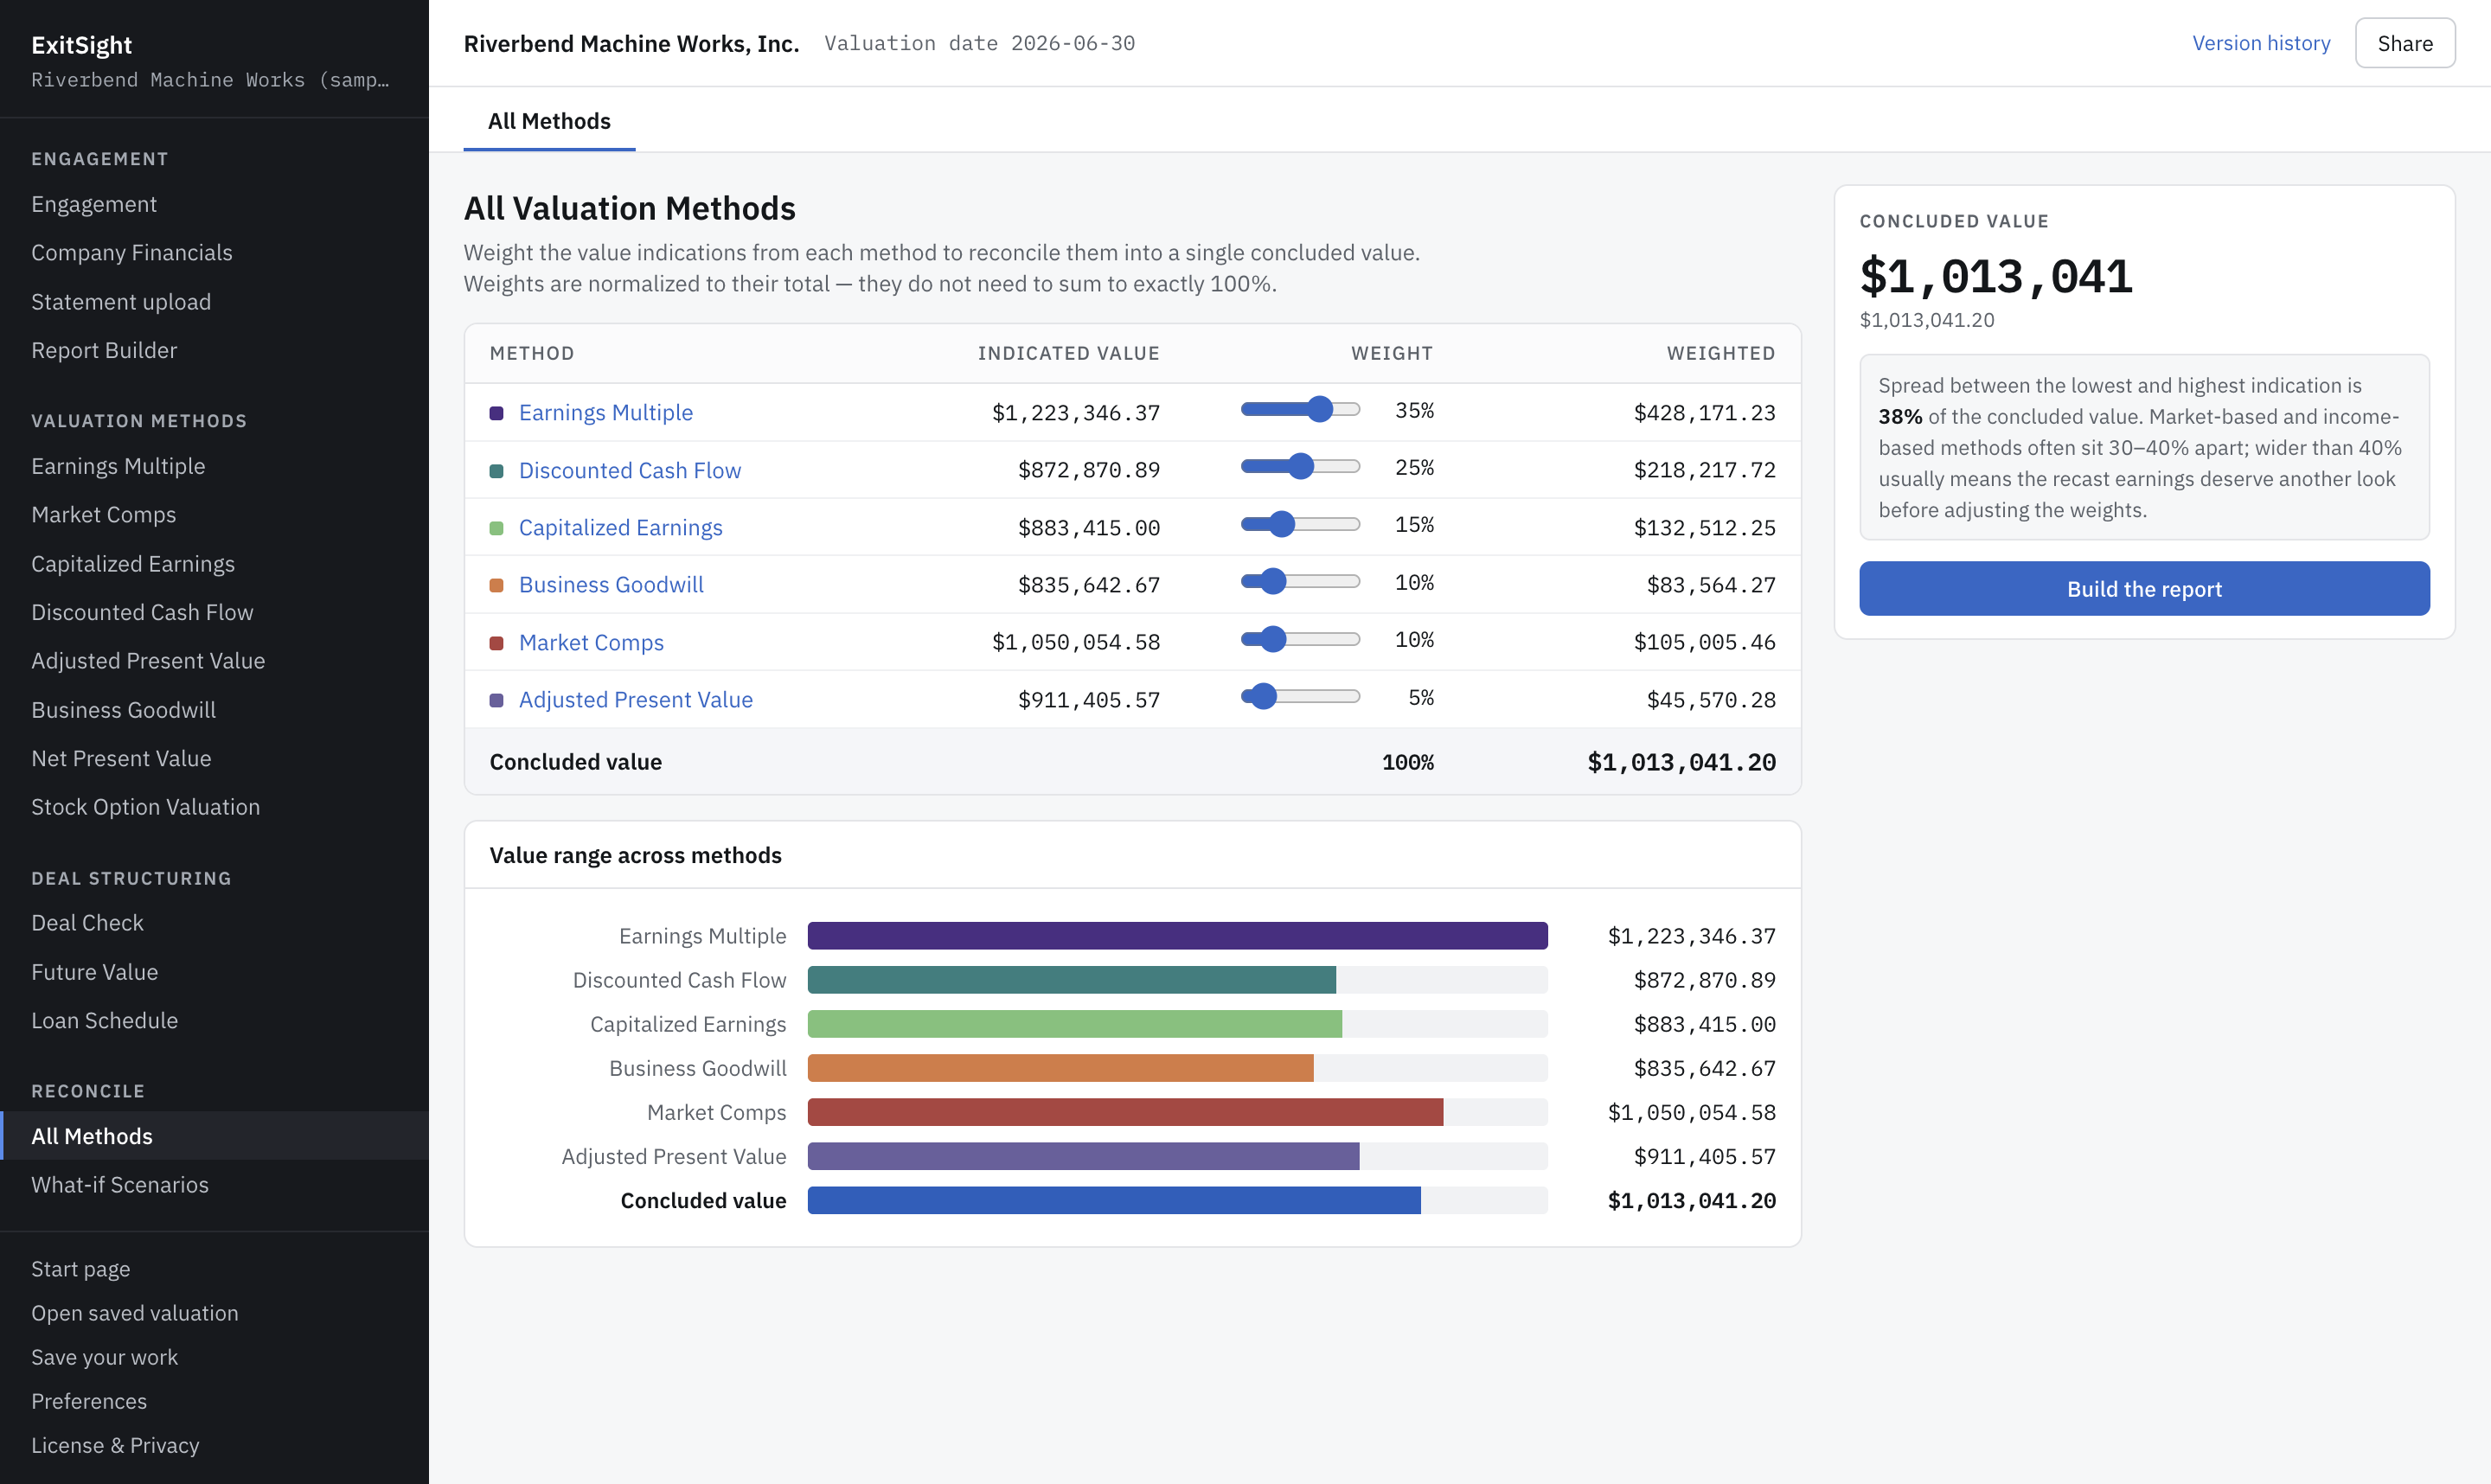Image resolution: width=2491 pixels, height=1484 pixels.
Task: Open Loan Schedule in sidebar
Action: click(214, 1020)
